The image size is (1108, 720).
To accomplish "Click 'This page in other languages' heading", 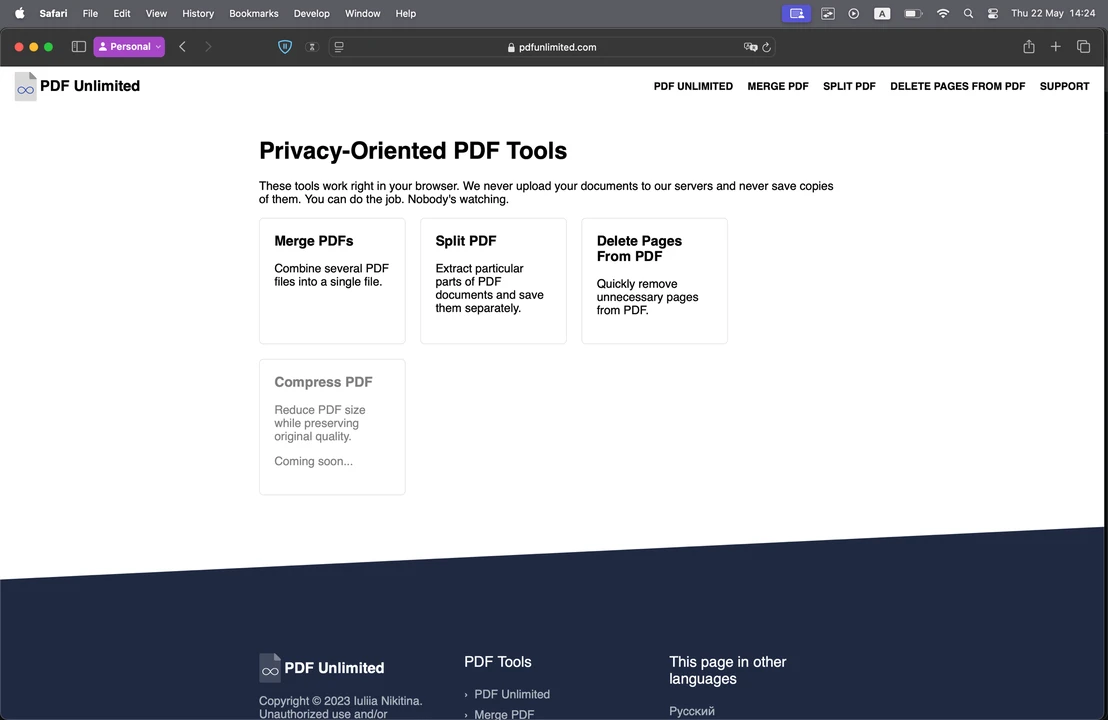I will click(x=727, y=671).
